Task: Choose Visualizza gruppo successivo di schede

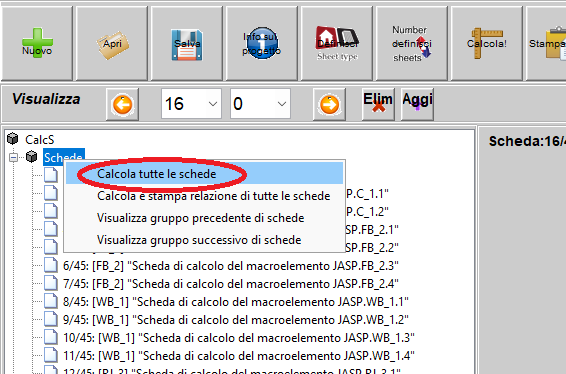Action: (204, 240)
